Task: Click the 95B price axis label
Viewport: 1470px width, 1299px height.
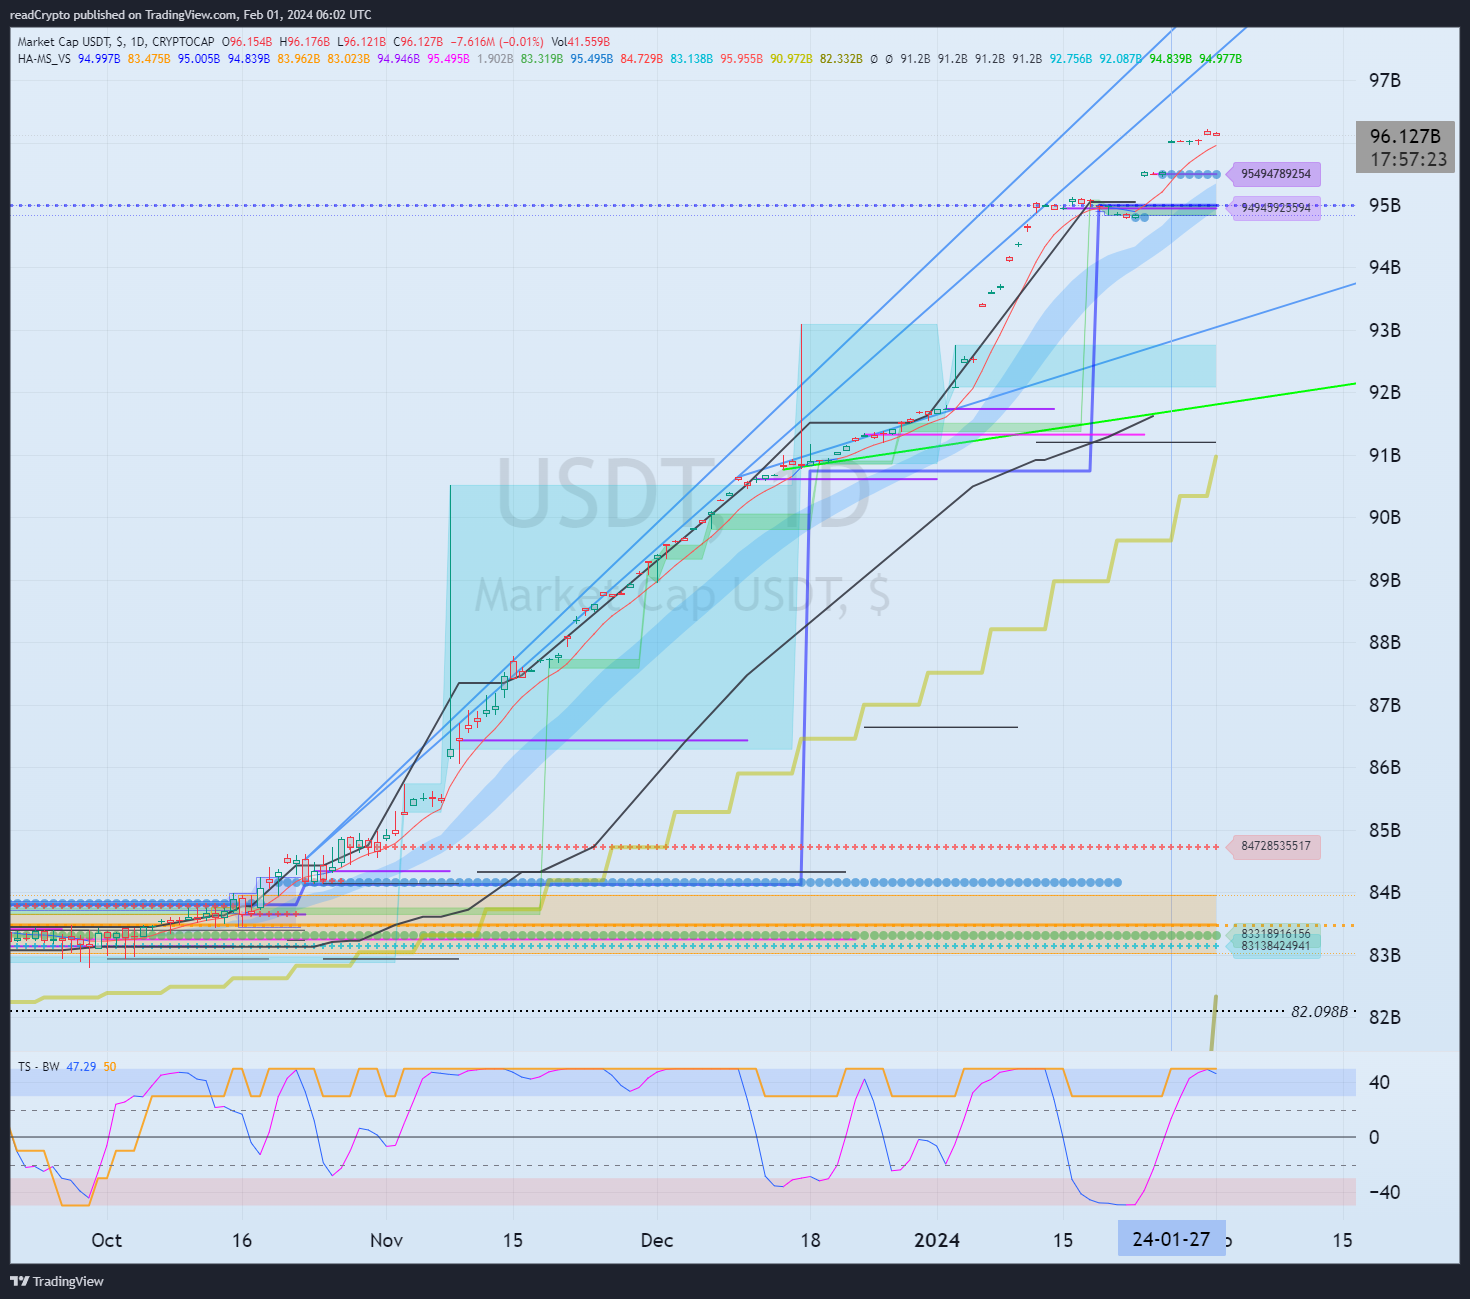Action: tap(1385, 205)
